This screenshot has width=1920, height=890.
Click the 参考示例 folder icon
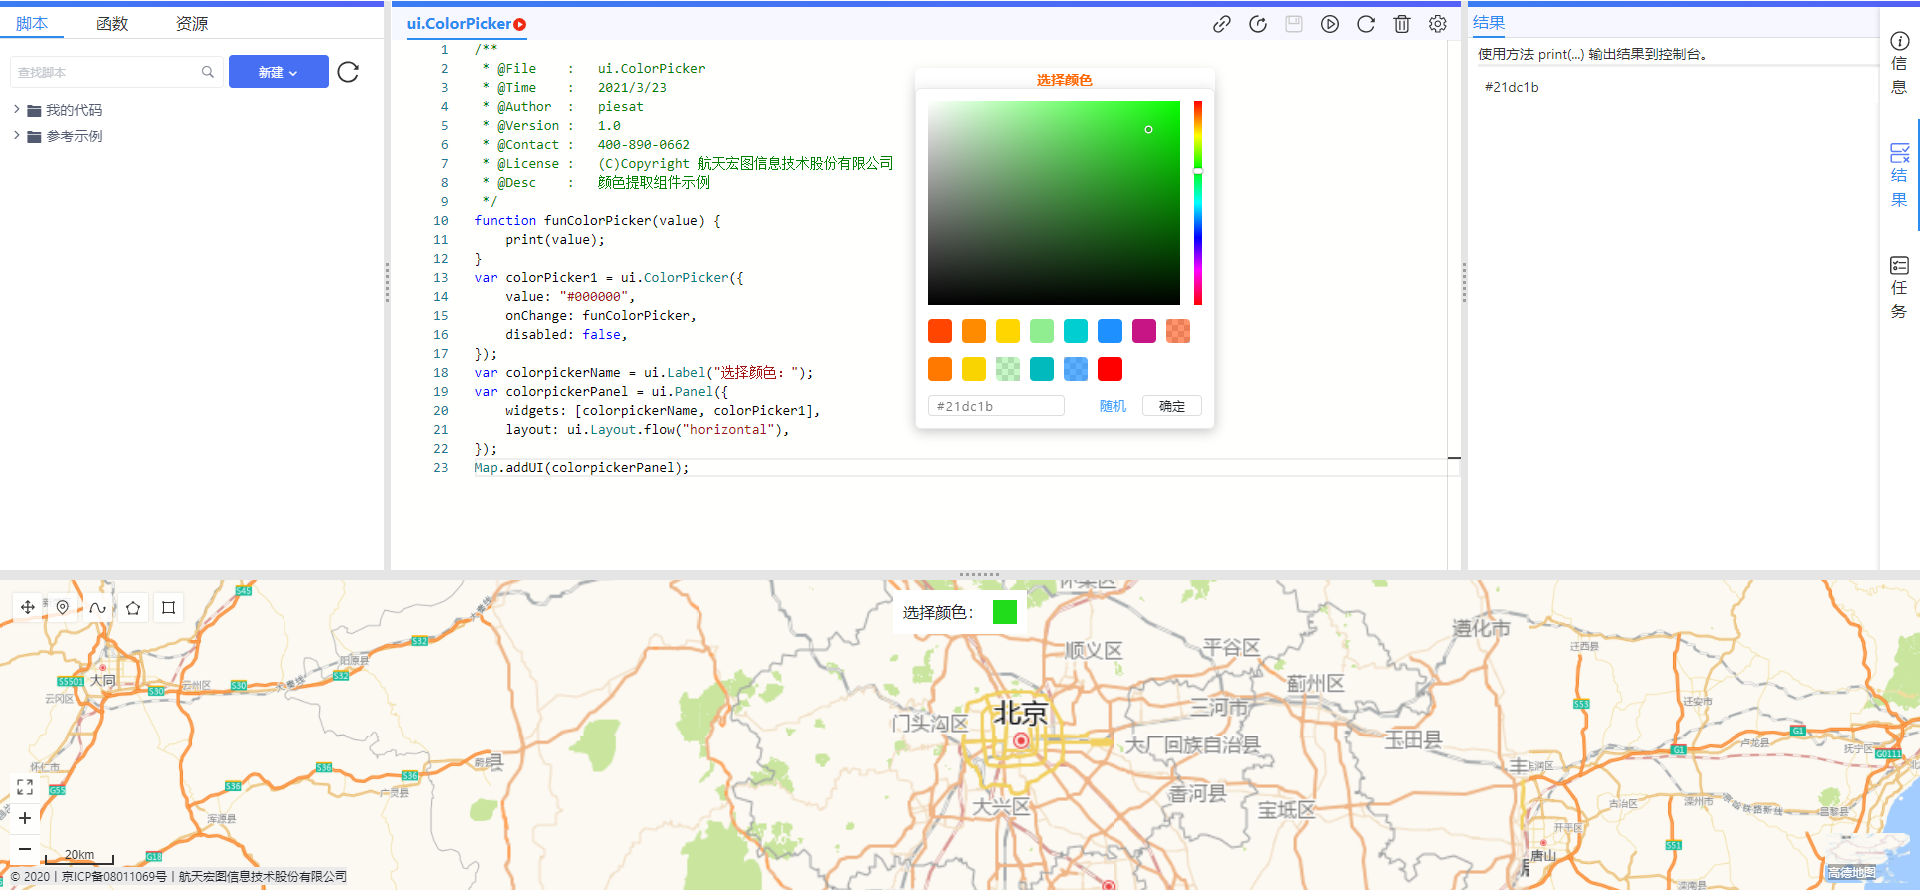tap(34, 137)
